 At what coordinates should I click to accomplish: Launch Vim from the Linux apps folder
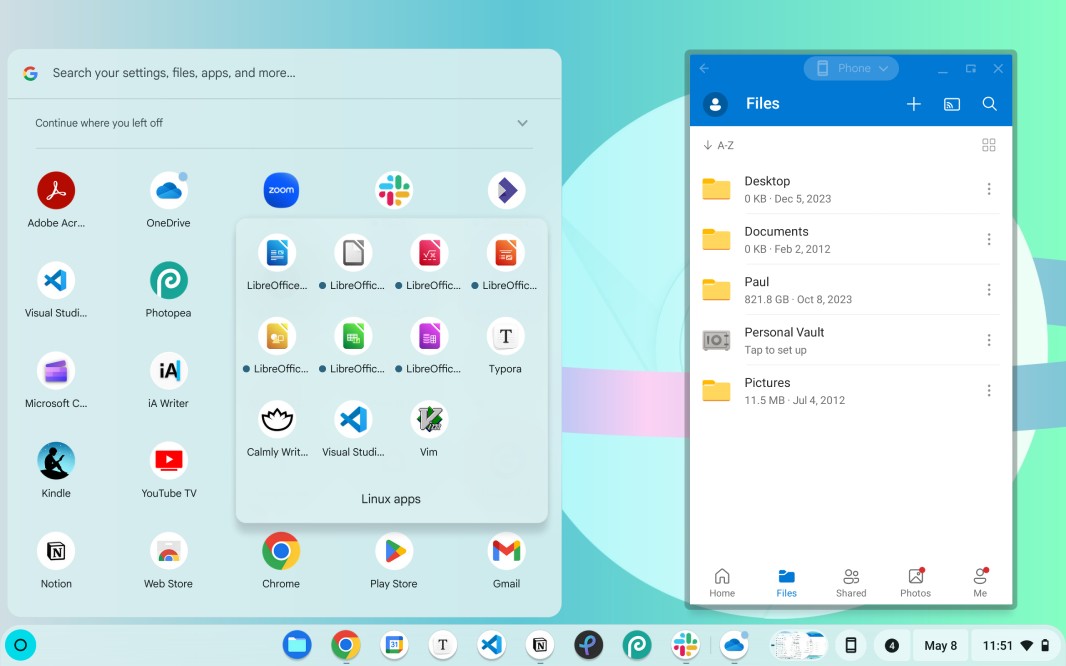pos(429,420)
